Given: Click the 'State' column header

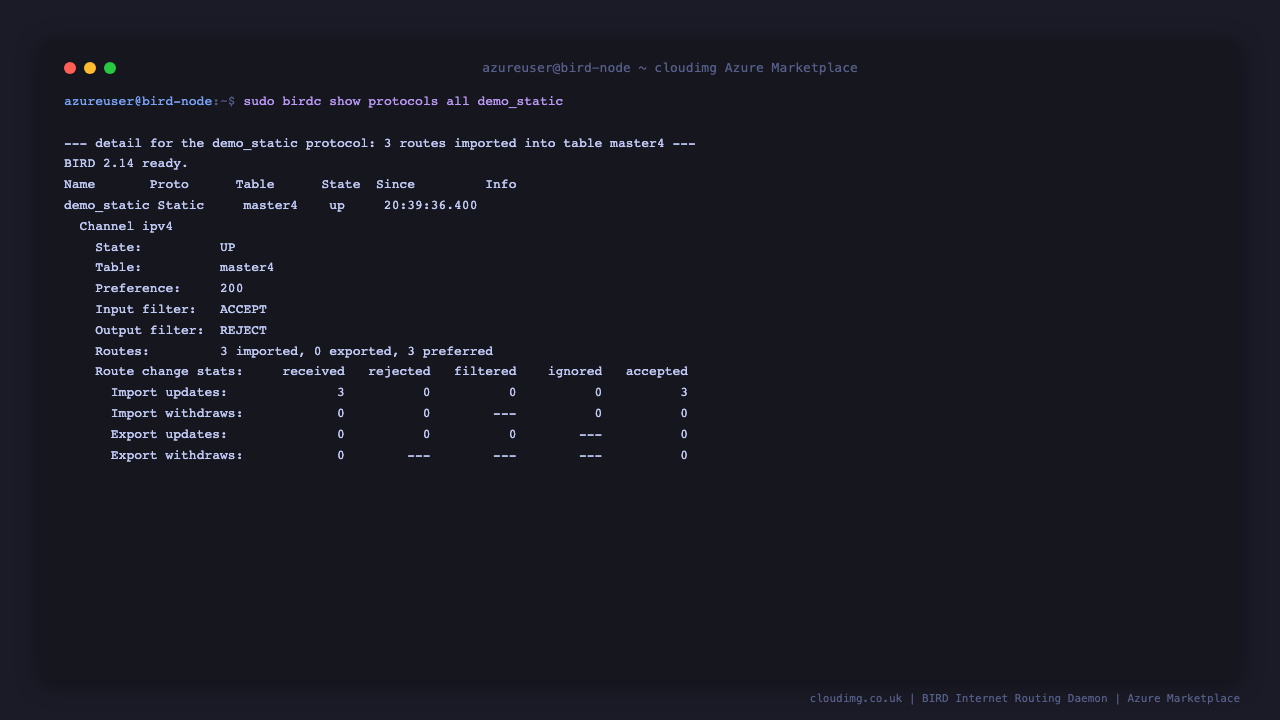Looking at the screenshot, I should [341, 184].
